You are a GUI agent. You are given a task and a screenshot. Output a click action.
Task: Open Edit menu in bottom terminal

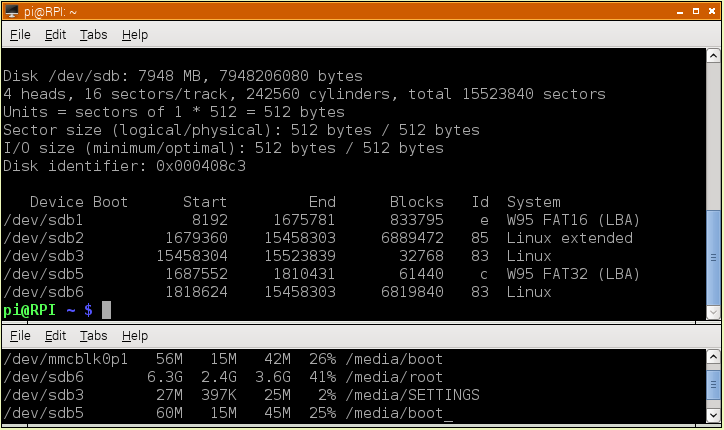click(x=55, y=336)
